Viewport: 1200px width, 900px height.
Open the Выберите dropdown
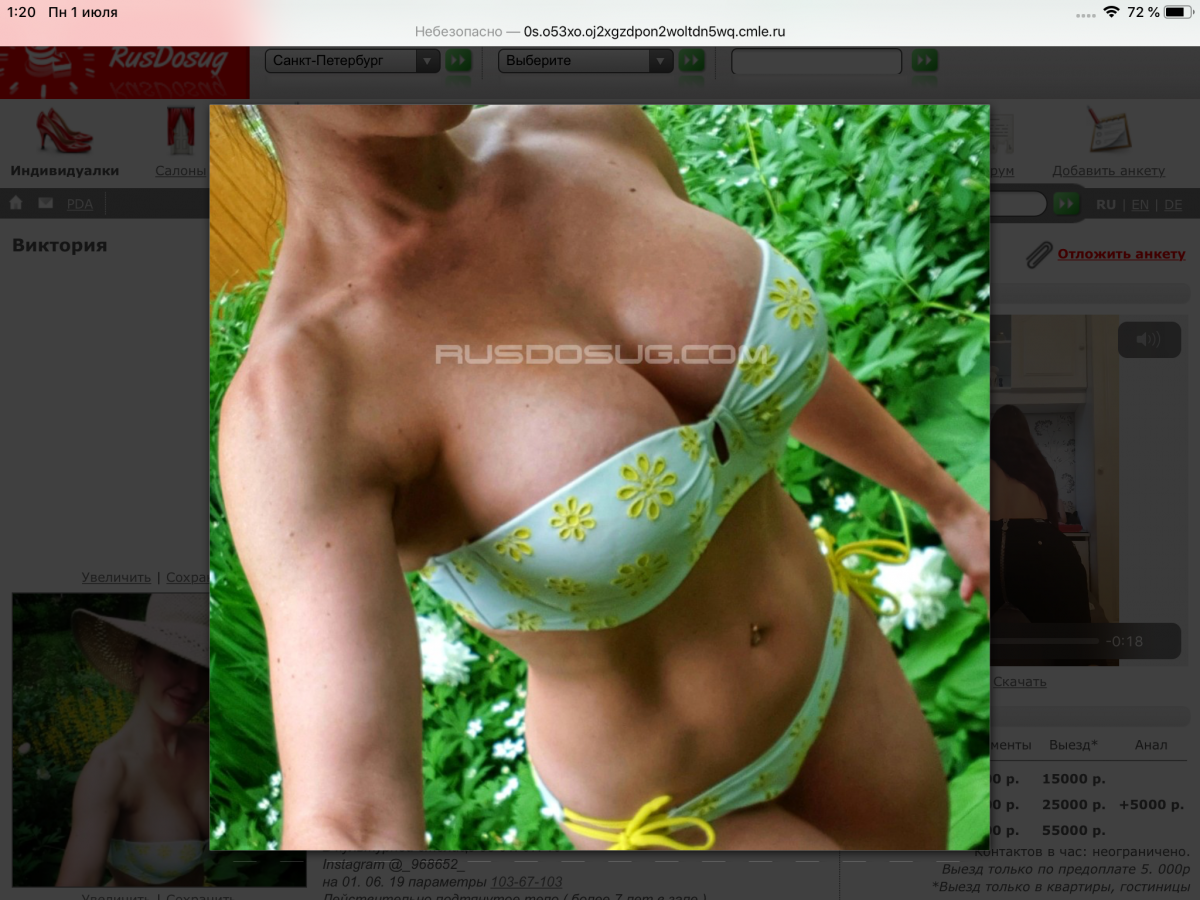click(x=585, y=60)
